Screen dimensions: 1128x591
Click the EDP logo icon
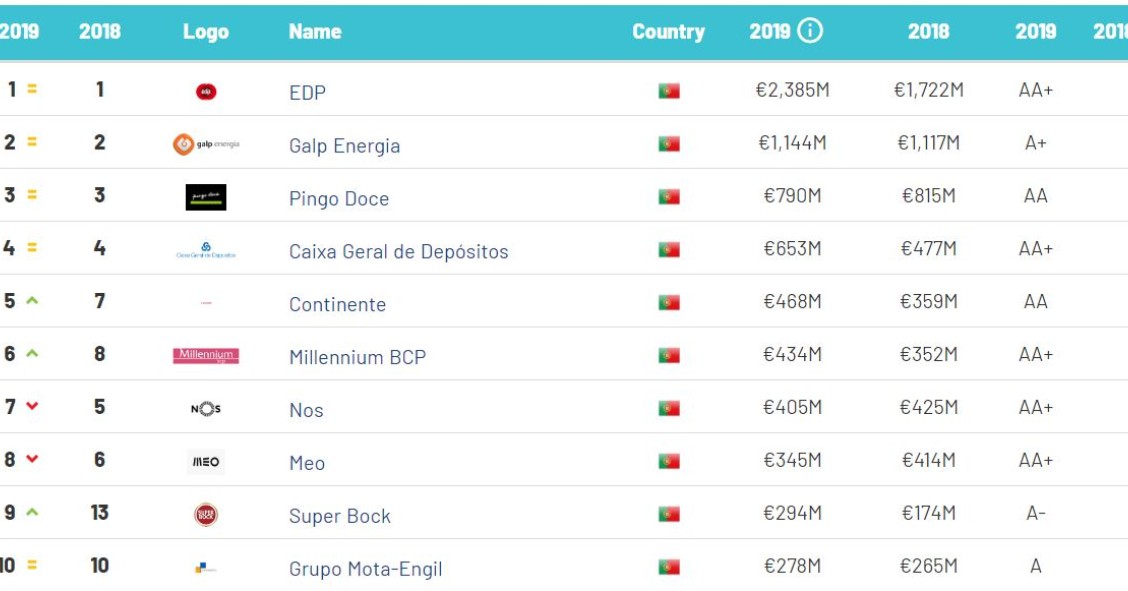click(x=206, y=91)
